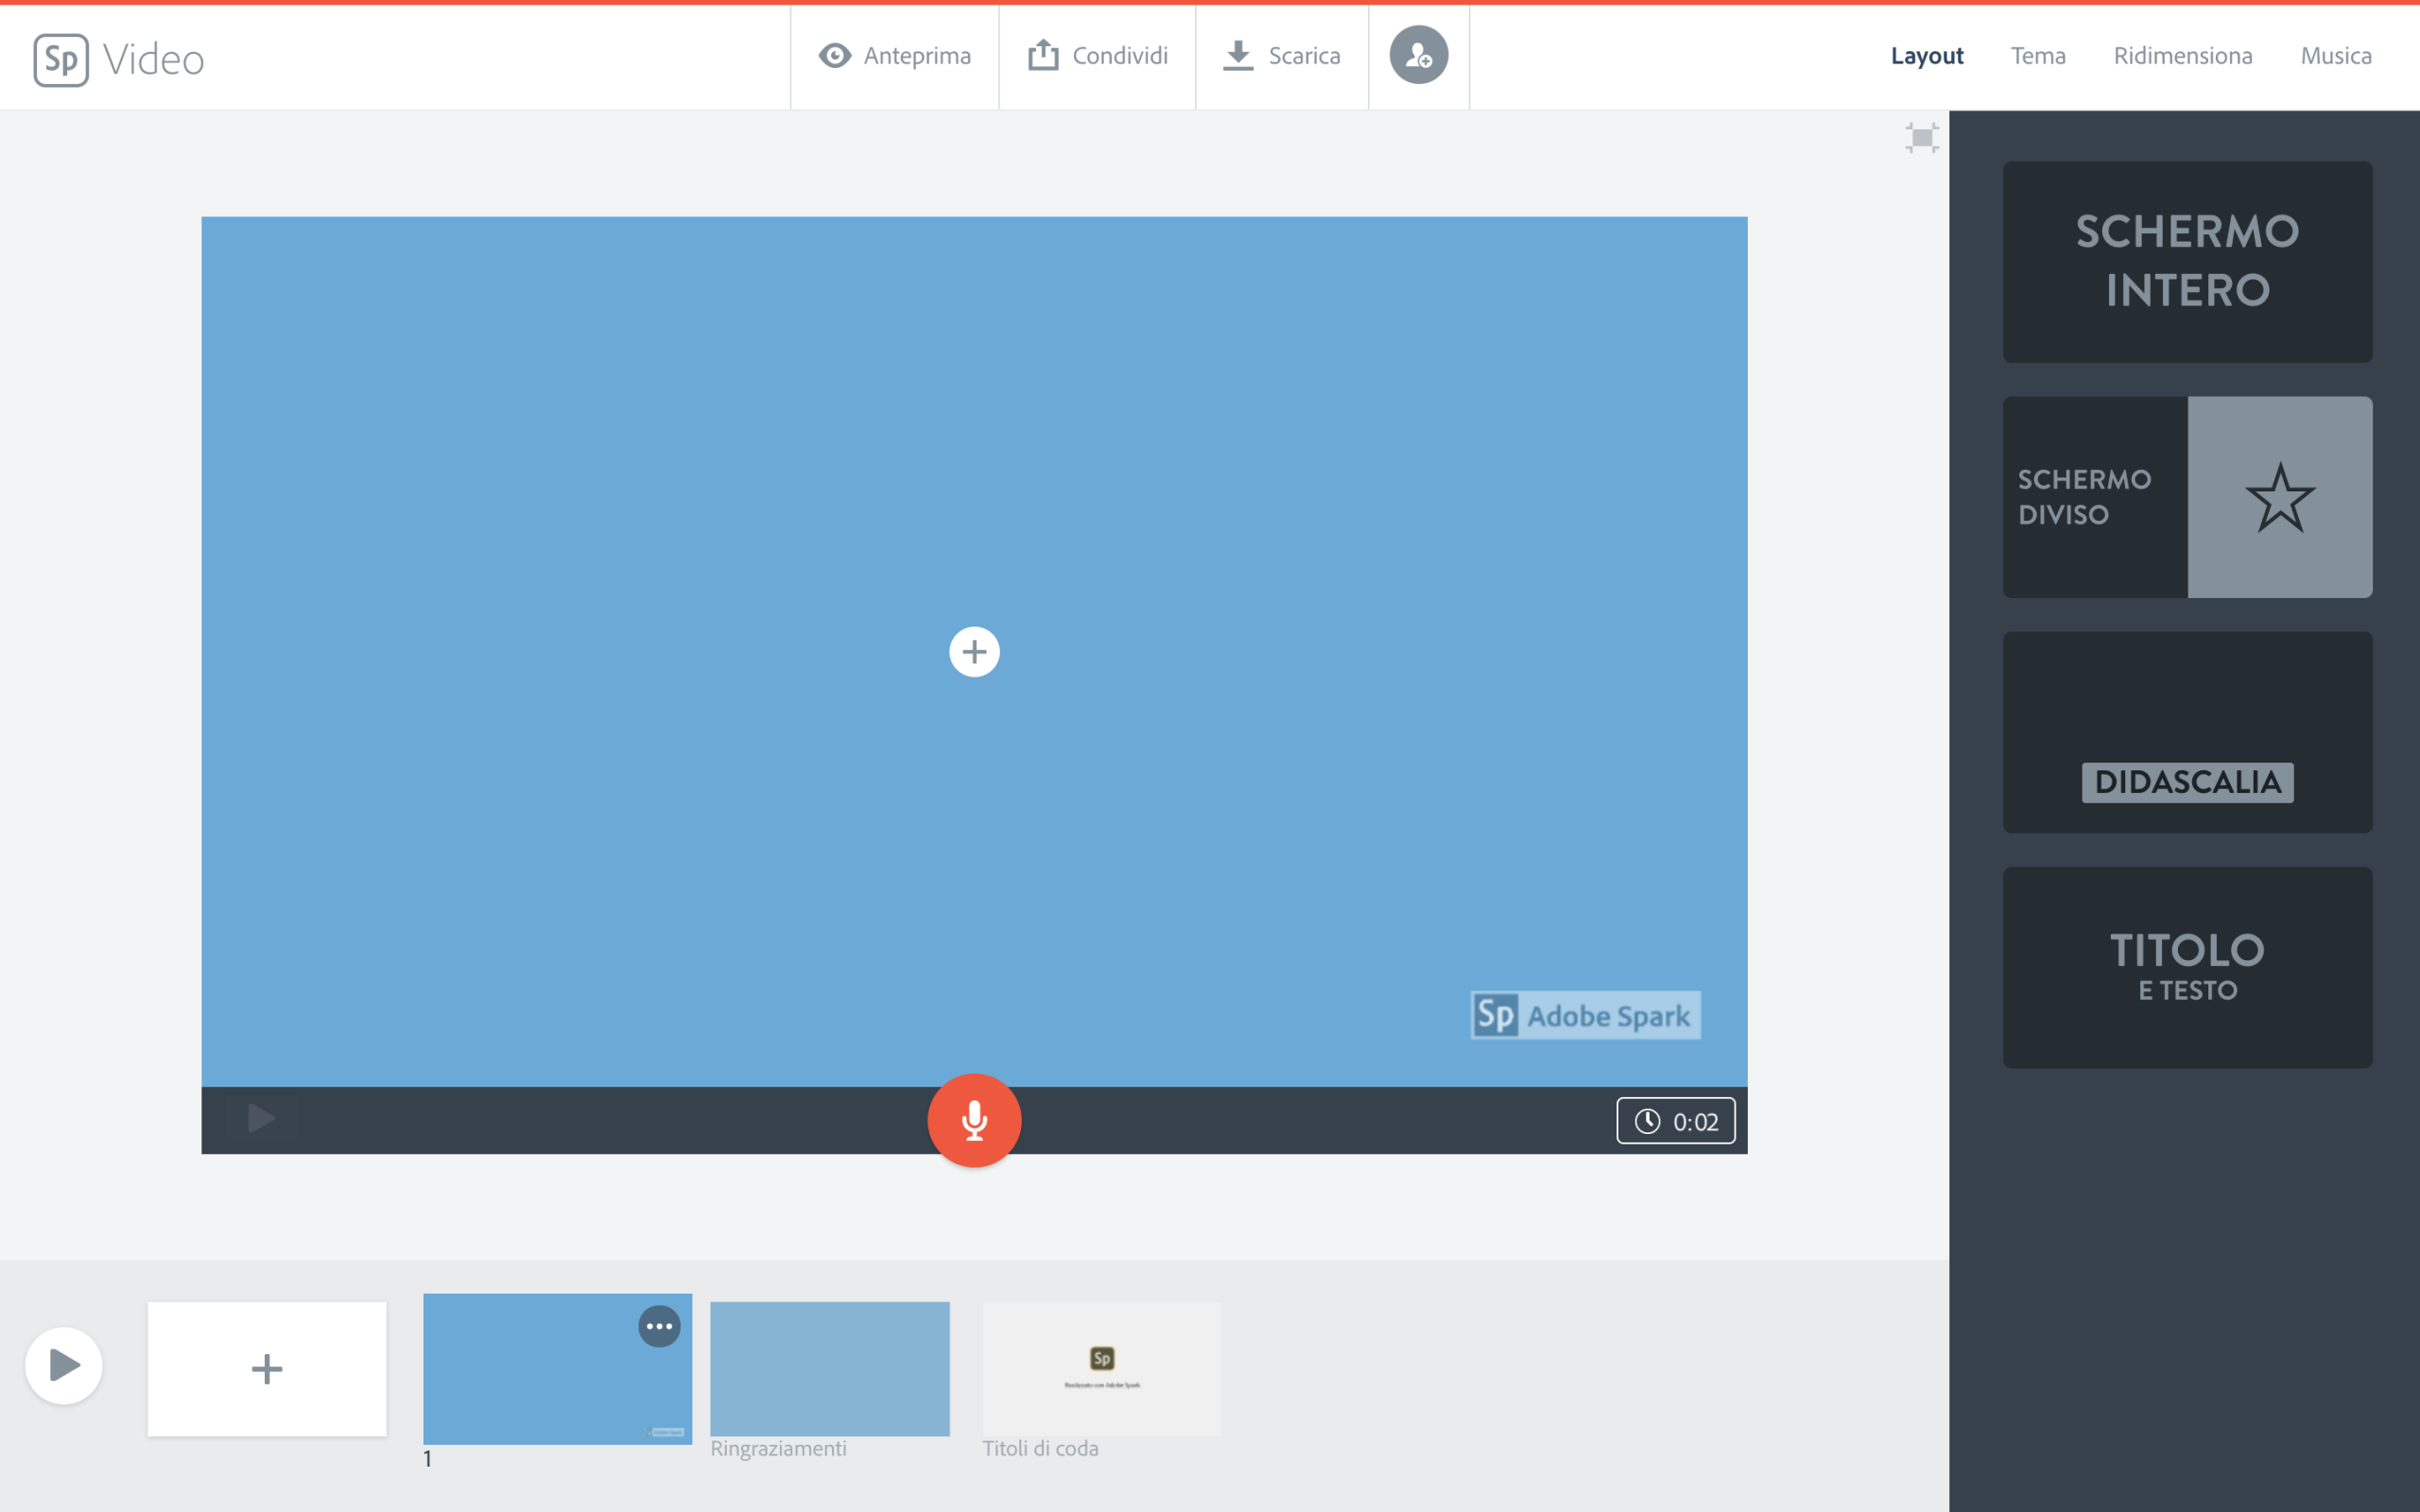Click the invite collaborator icon

(1417, 56)
